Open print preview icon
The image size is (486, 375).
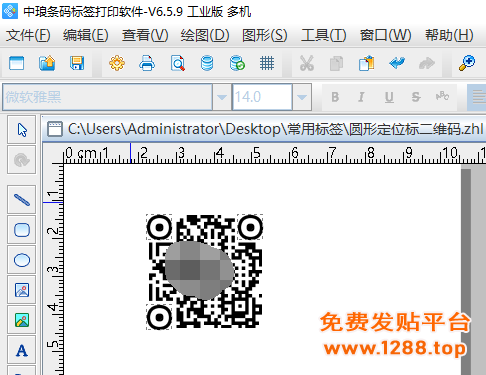(177, 63)
